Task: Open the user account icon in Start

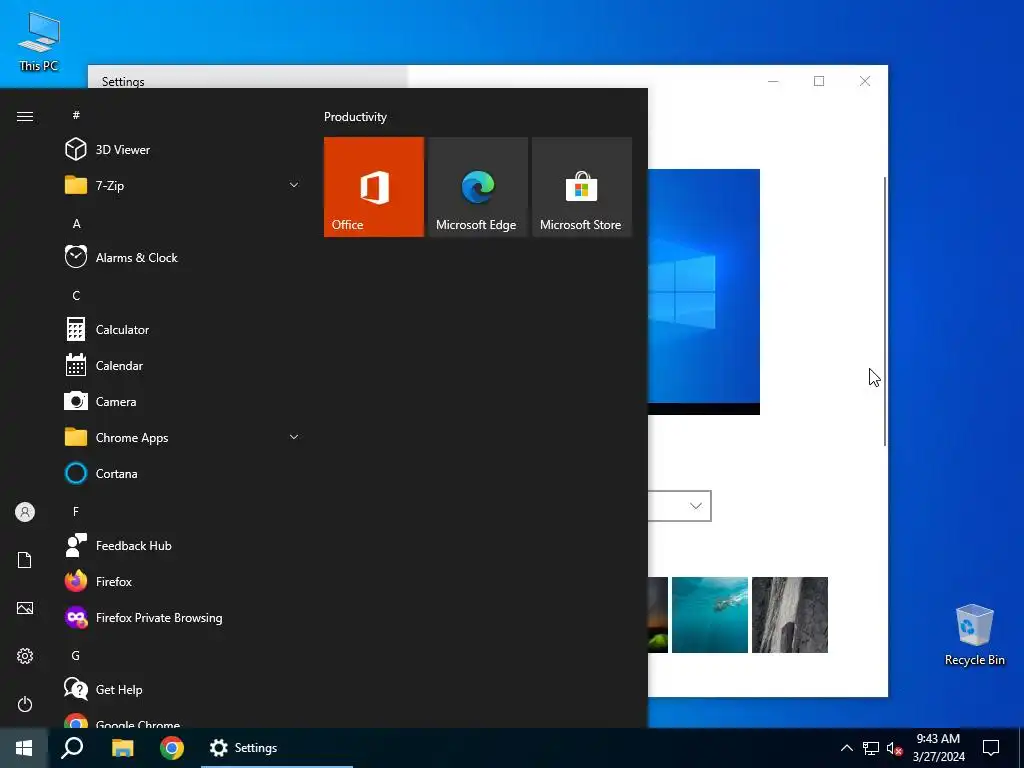Action: (x=25, y=512)
